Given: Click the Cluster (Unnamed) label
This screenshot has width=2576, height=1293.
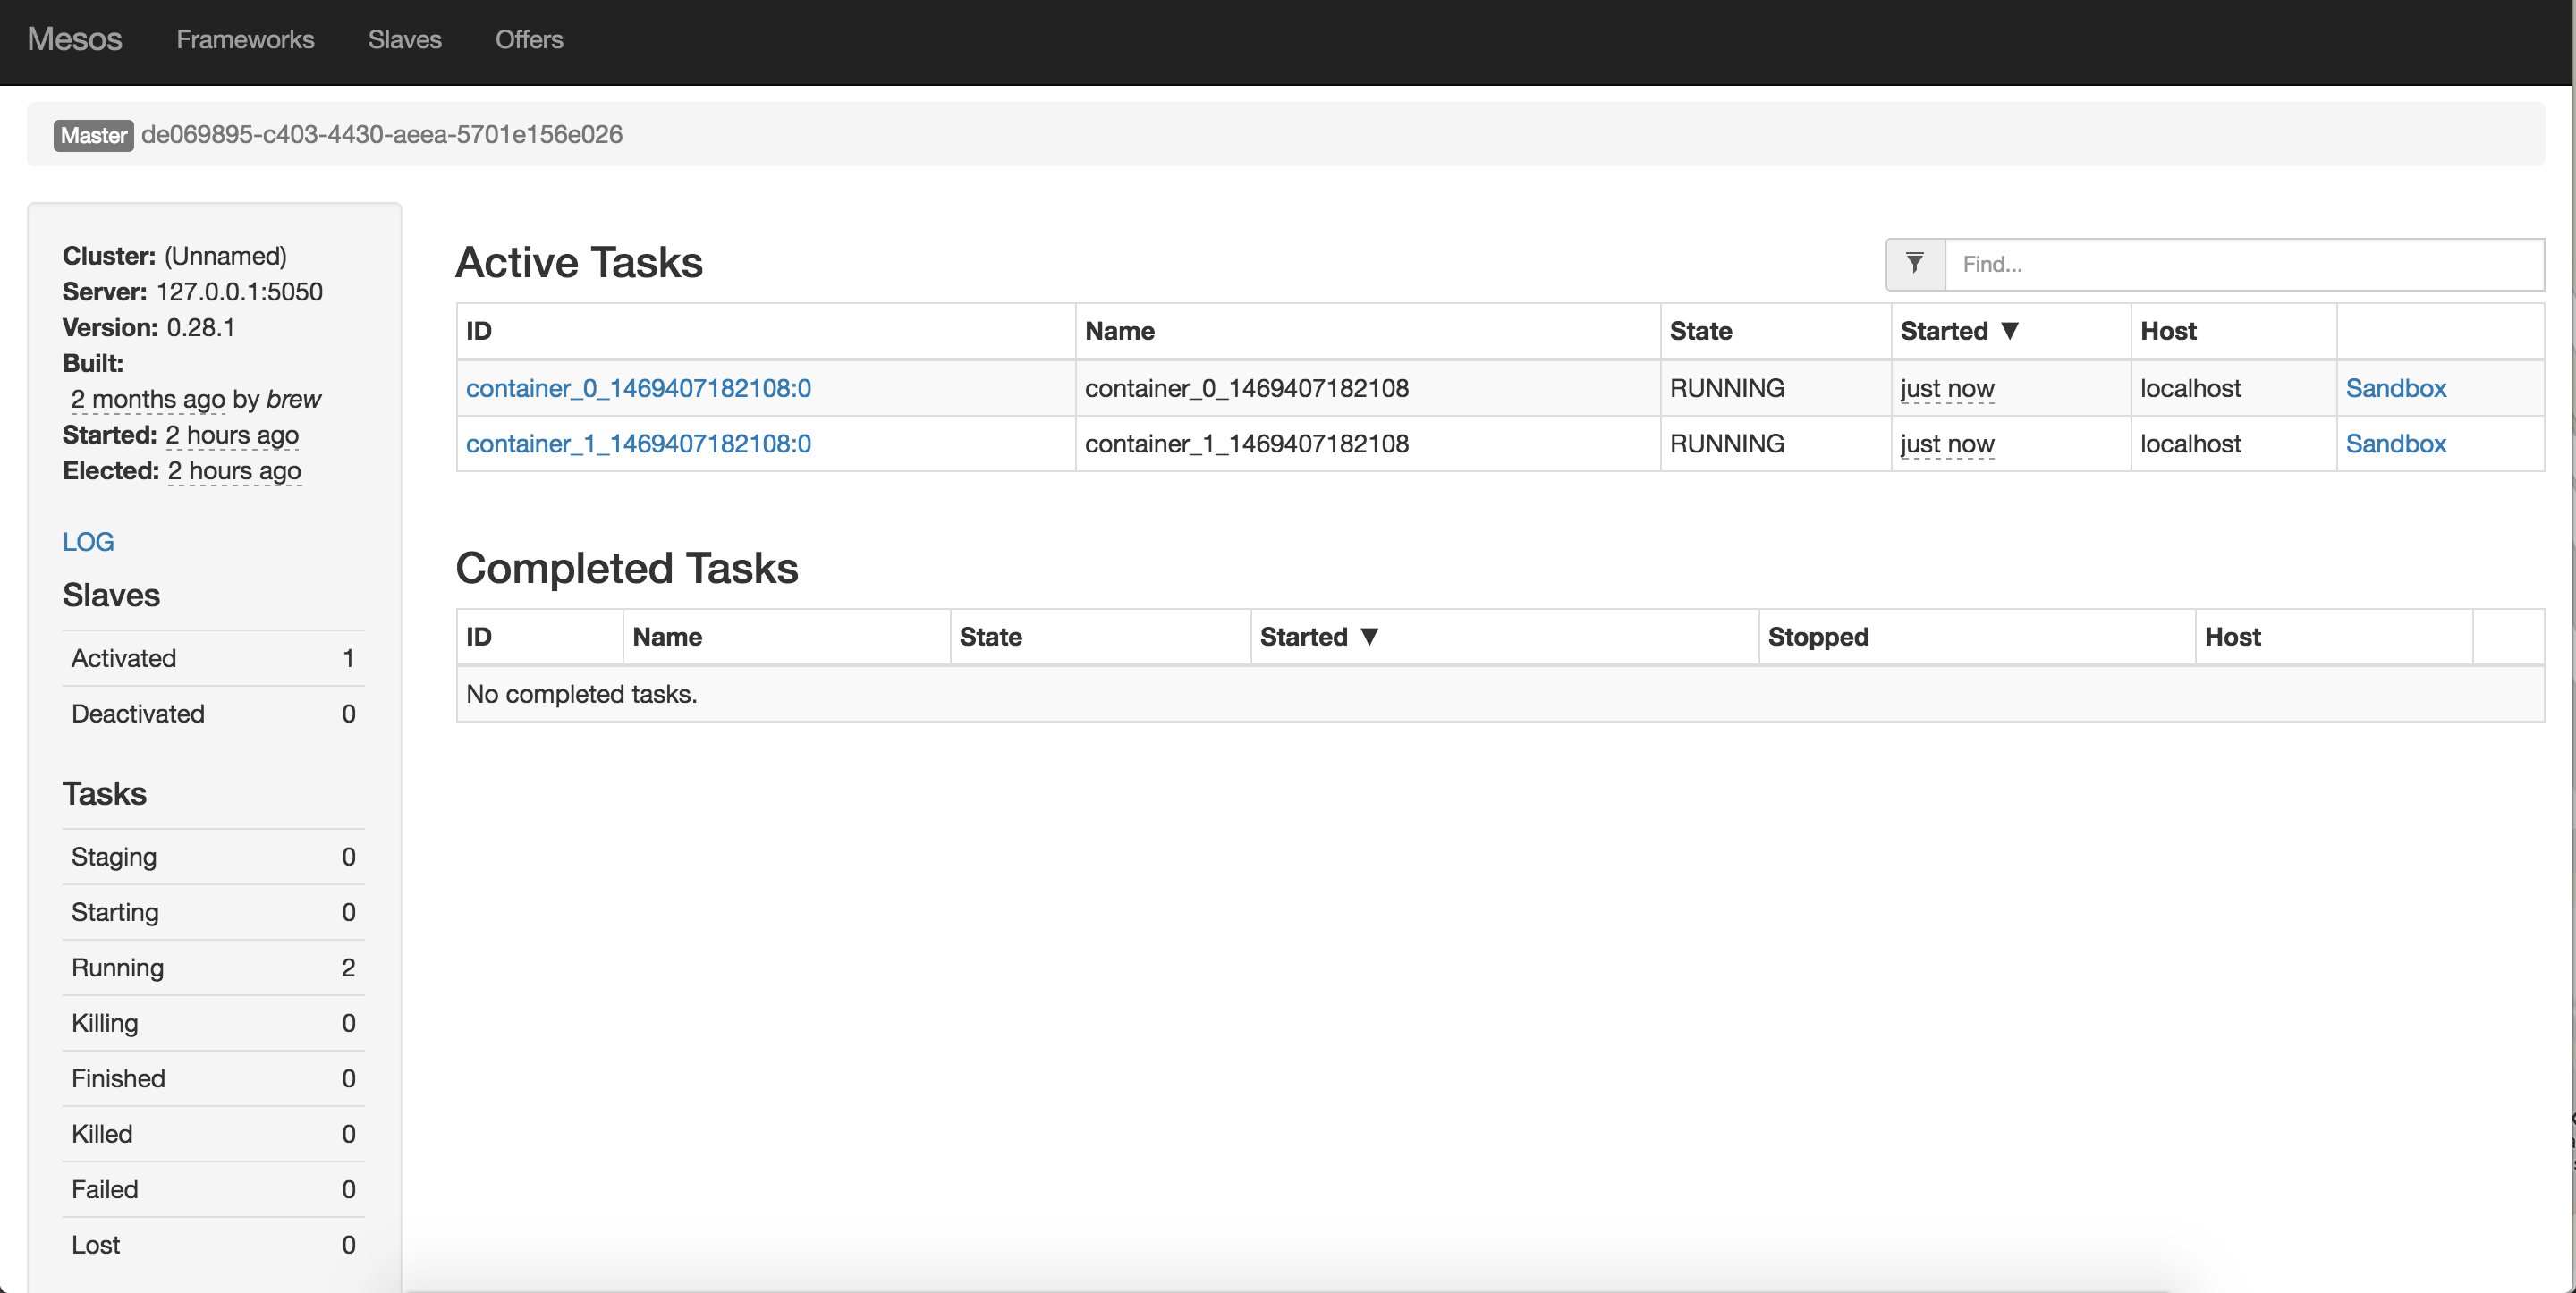Looking at the screenshot, I should (x=174, y=256).
